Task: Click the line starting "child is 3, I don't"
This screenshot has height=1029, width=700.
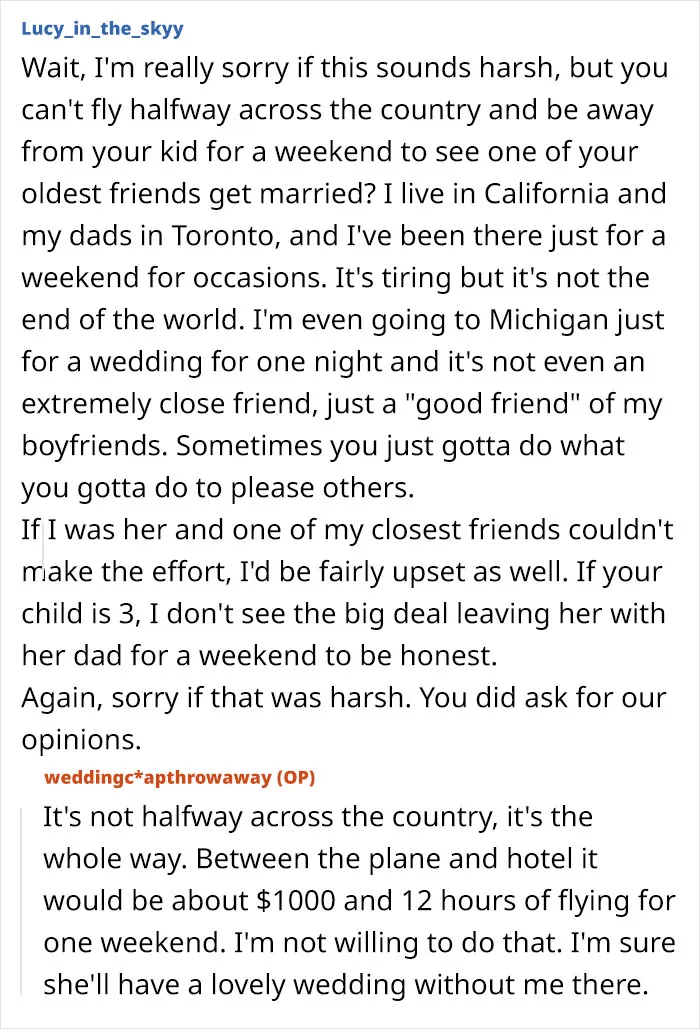Action: click(343, 614)
